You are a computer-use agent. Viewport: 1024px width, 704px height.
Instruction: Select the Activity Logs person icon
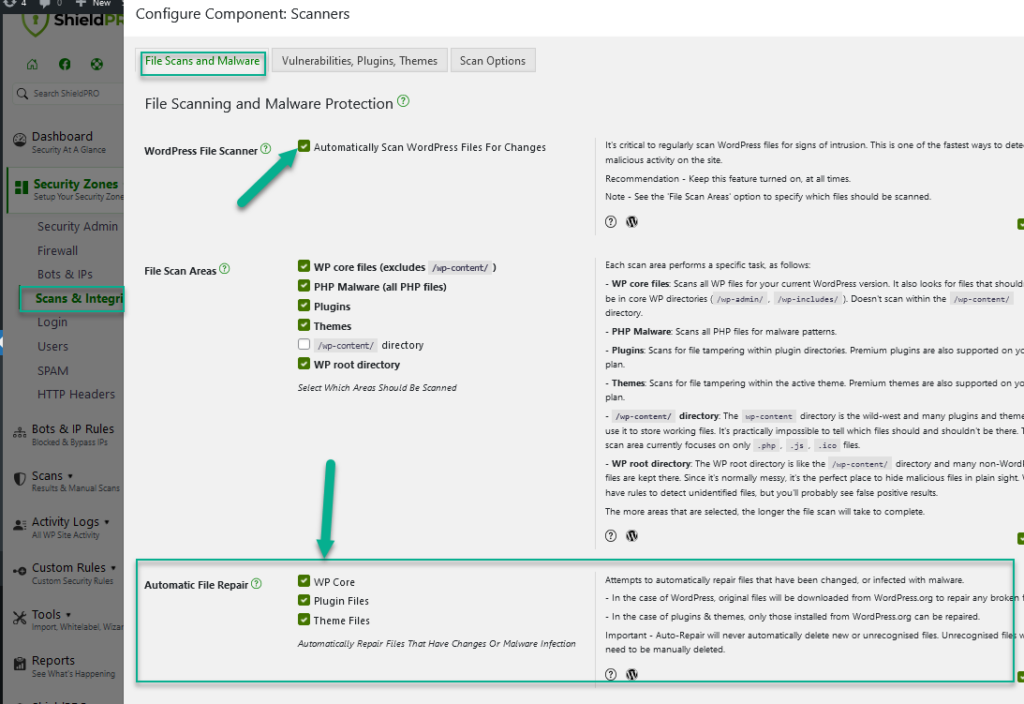tap(18, 524)
